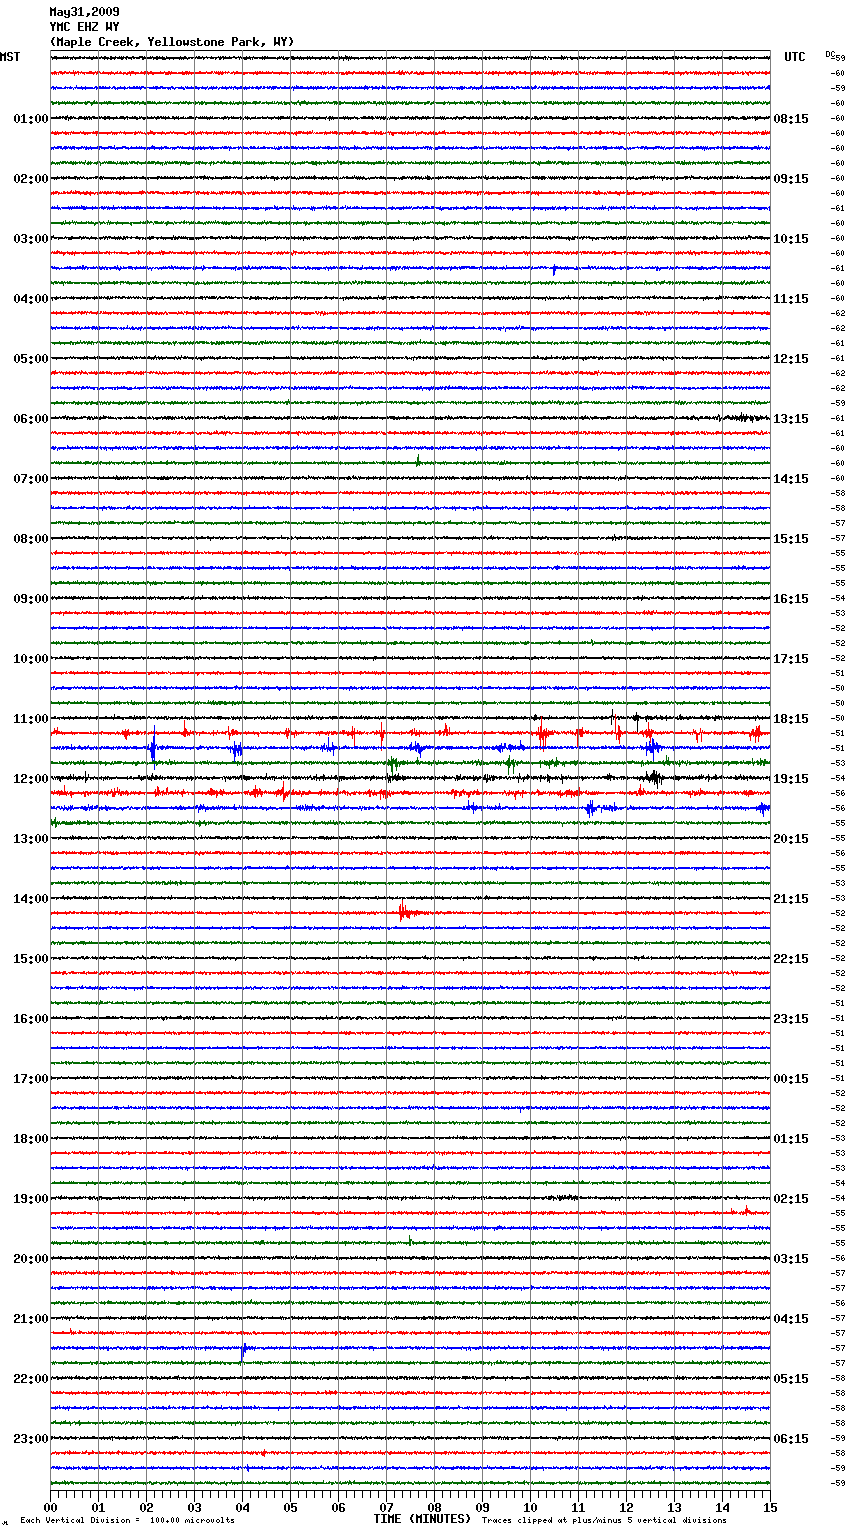Select the 09:00 MST row label

coord(31,599)
